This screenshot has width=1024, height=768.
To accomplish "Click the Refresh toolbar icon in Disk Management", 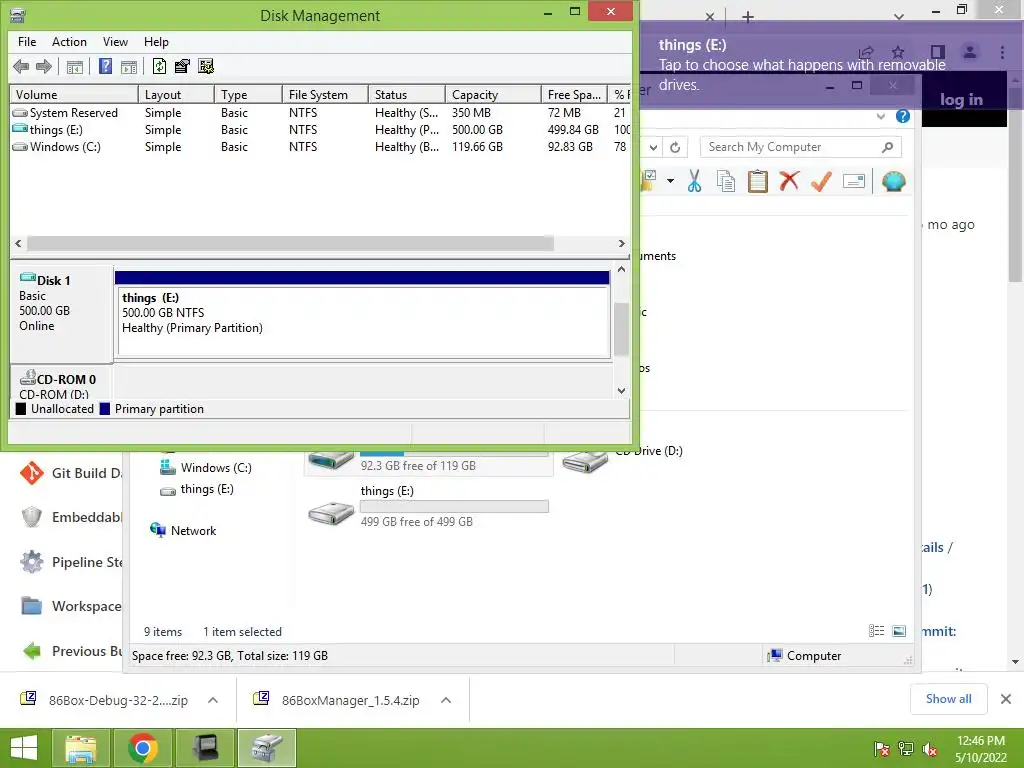I will [159, 66].
